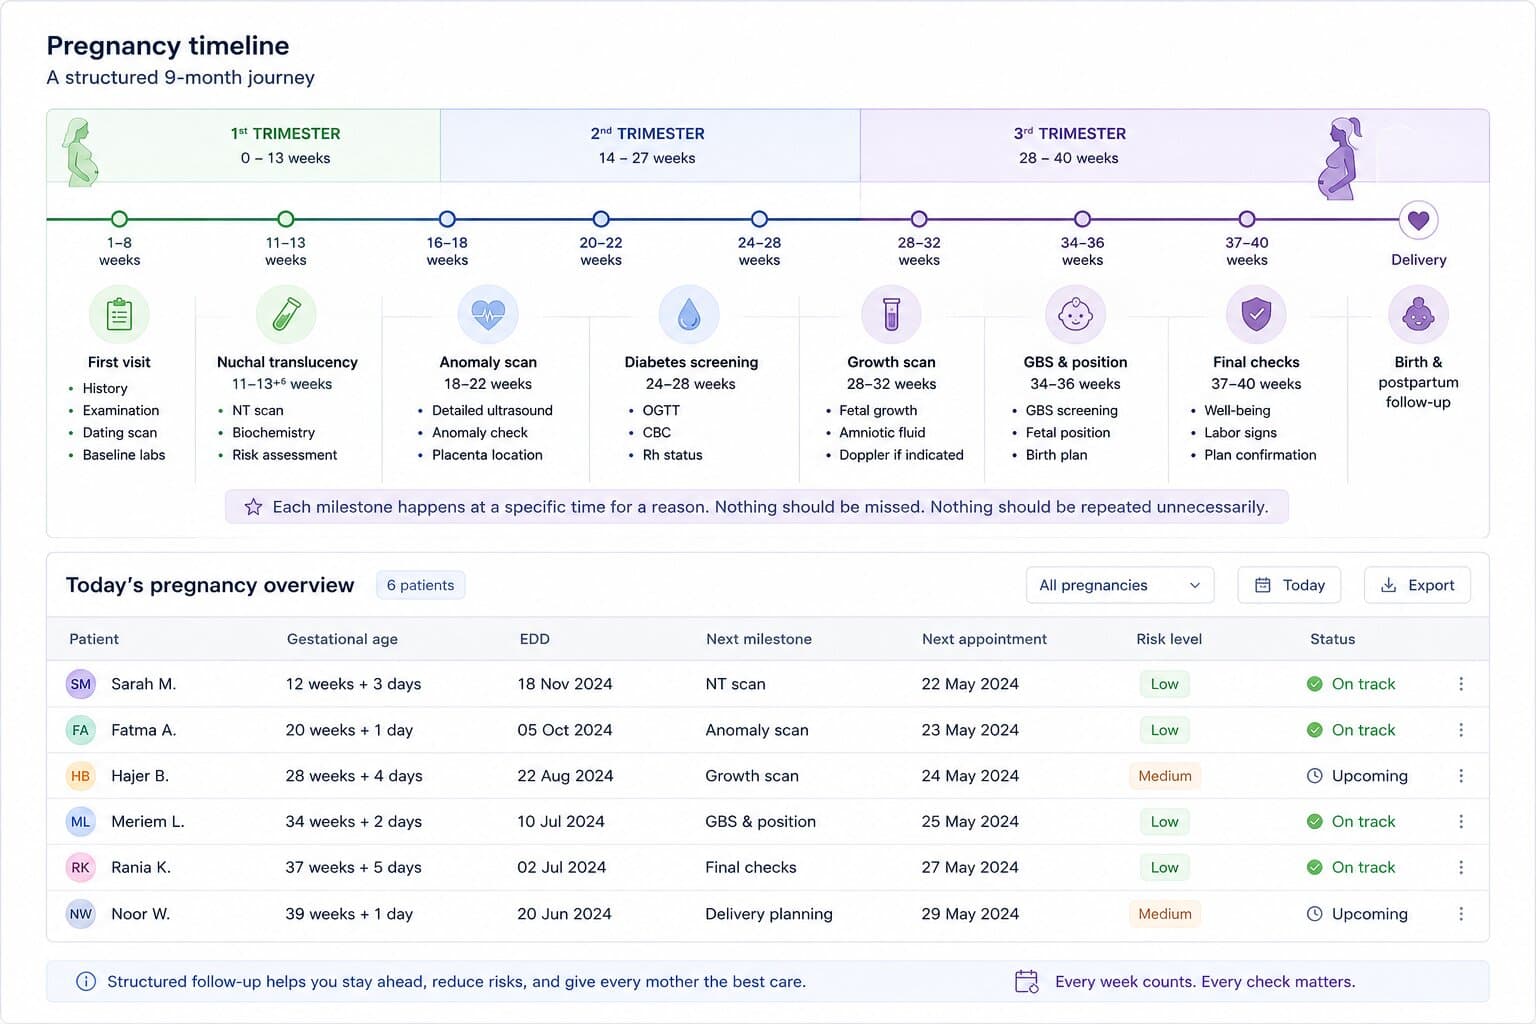This screenshot has height=1024, width=1536.
Task: Click the info icon in the footer banner
Action: pyautogui.click(x=87, y=982)
